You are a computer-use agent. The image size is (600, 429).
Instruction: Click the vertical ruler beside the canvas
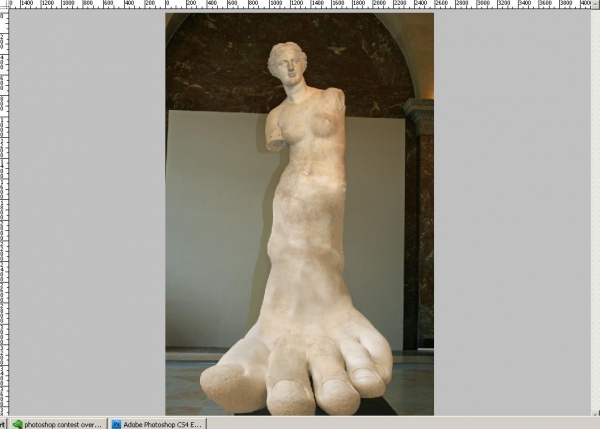pos(4,212)
